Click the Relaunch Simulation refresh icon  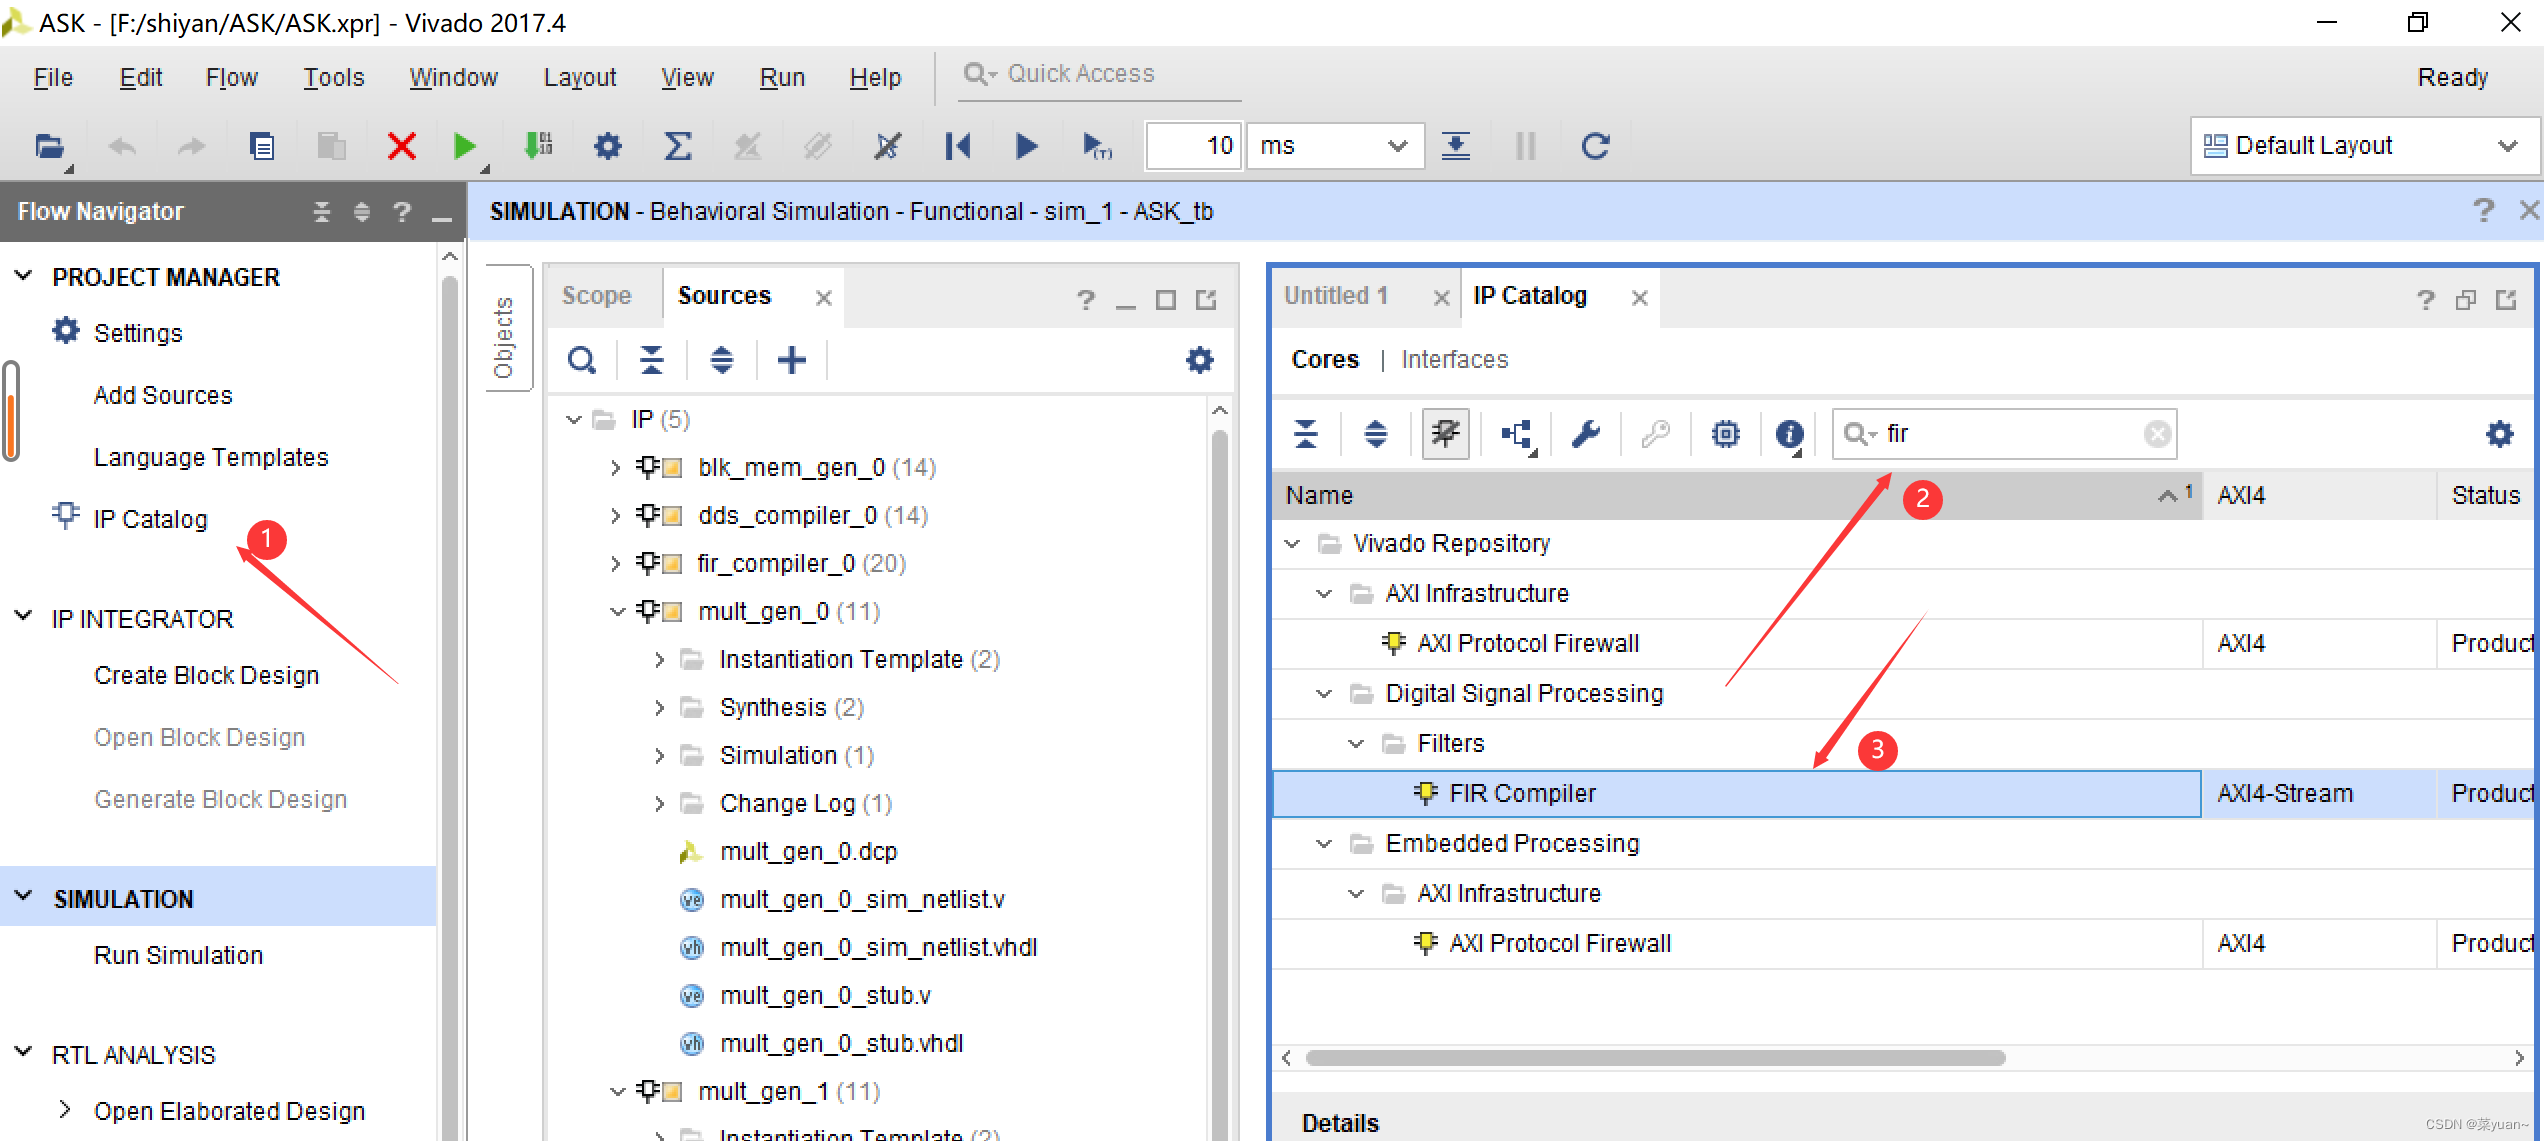[1595, 146]
